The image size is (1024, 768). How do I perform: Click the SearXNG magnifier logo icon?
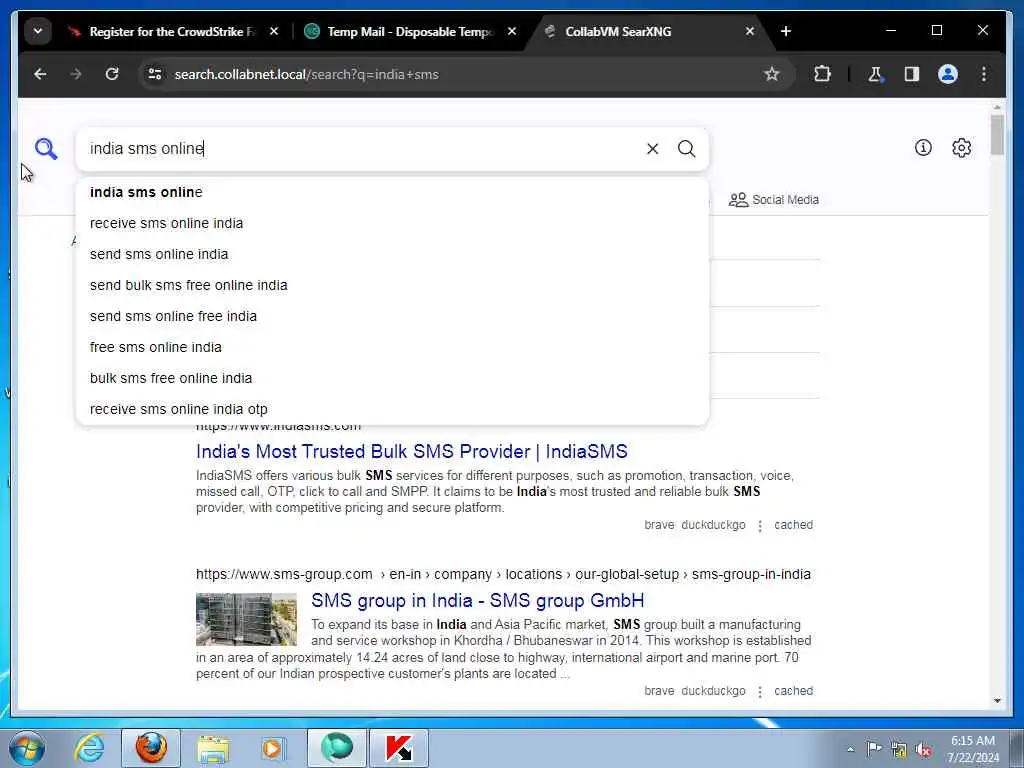(46, 149)
